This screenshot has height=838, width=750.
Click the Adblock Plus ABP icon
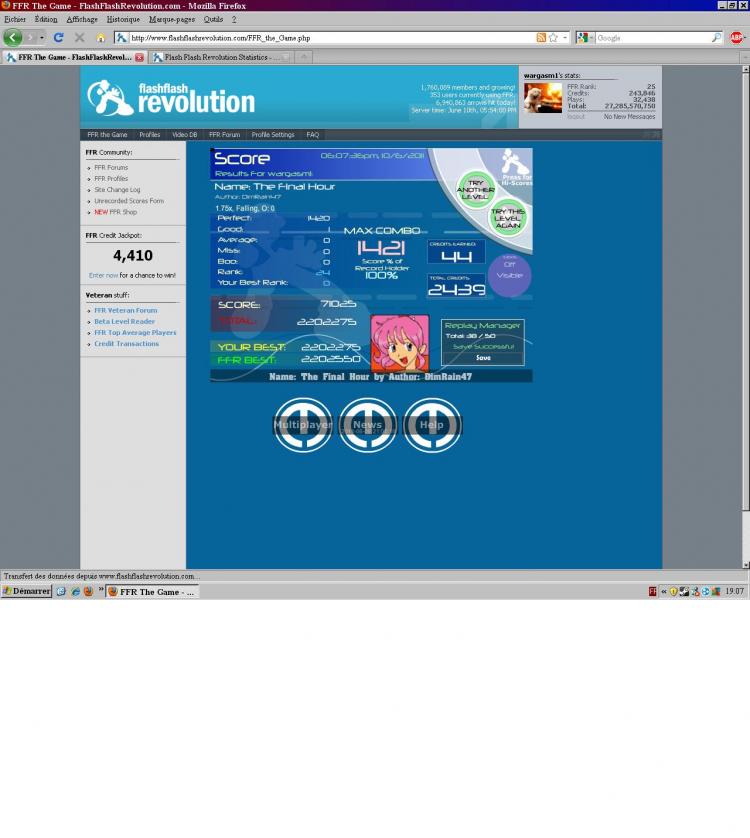click(x=737, y=37)
